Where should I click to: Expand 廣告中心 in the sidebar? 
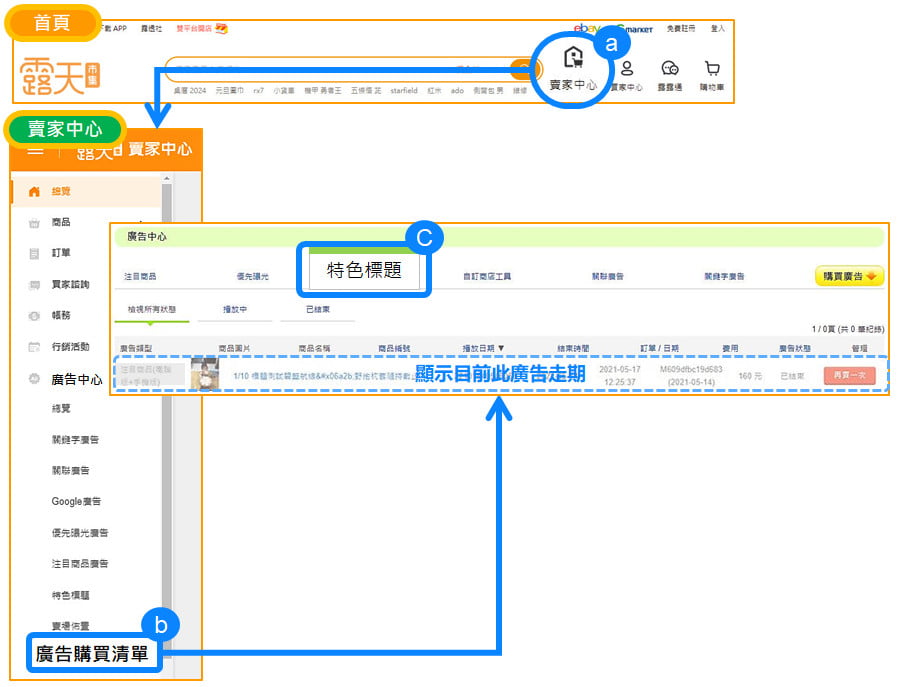[x=76, y=379]
